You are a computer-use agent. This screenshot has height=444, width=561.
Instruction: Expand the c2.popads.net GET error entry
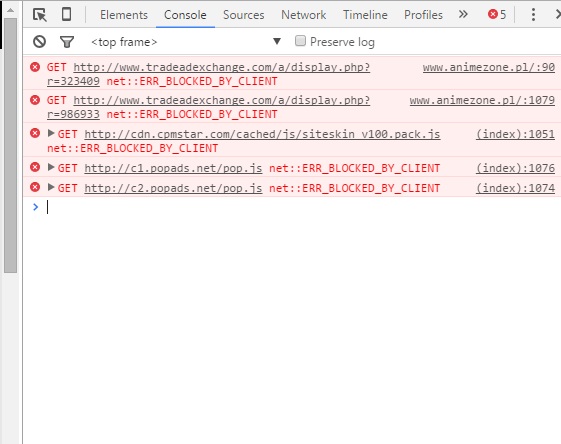(51, 187)
